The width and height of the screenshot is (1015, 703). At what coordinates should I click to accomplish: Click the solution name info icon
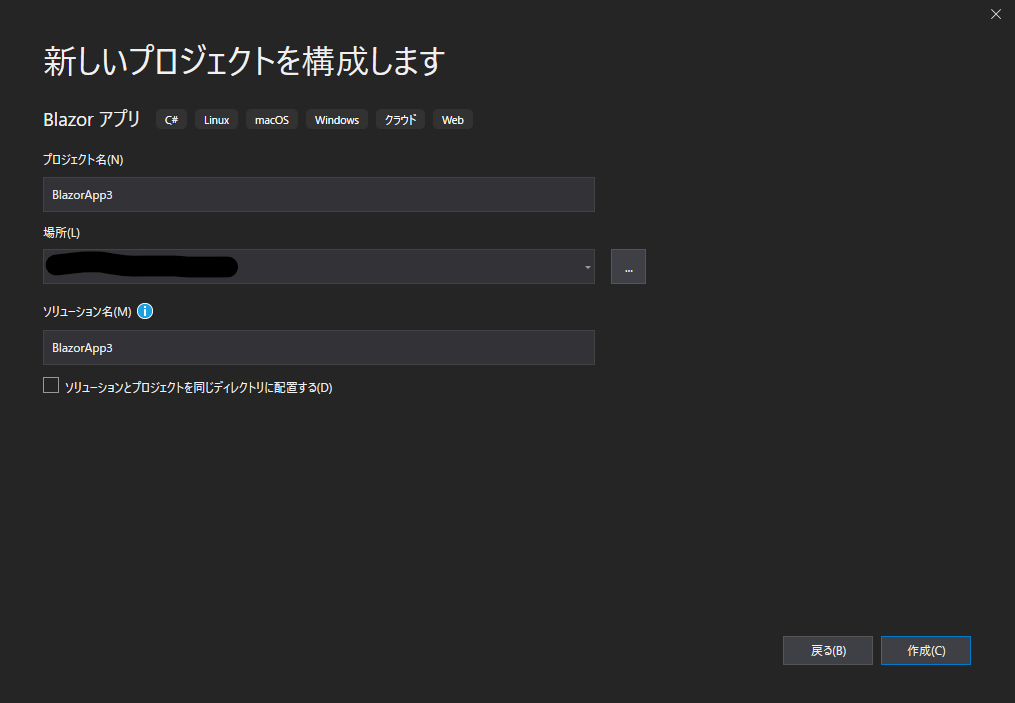click(x=145, y=311)
